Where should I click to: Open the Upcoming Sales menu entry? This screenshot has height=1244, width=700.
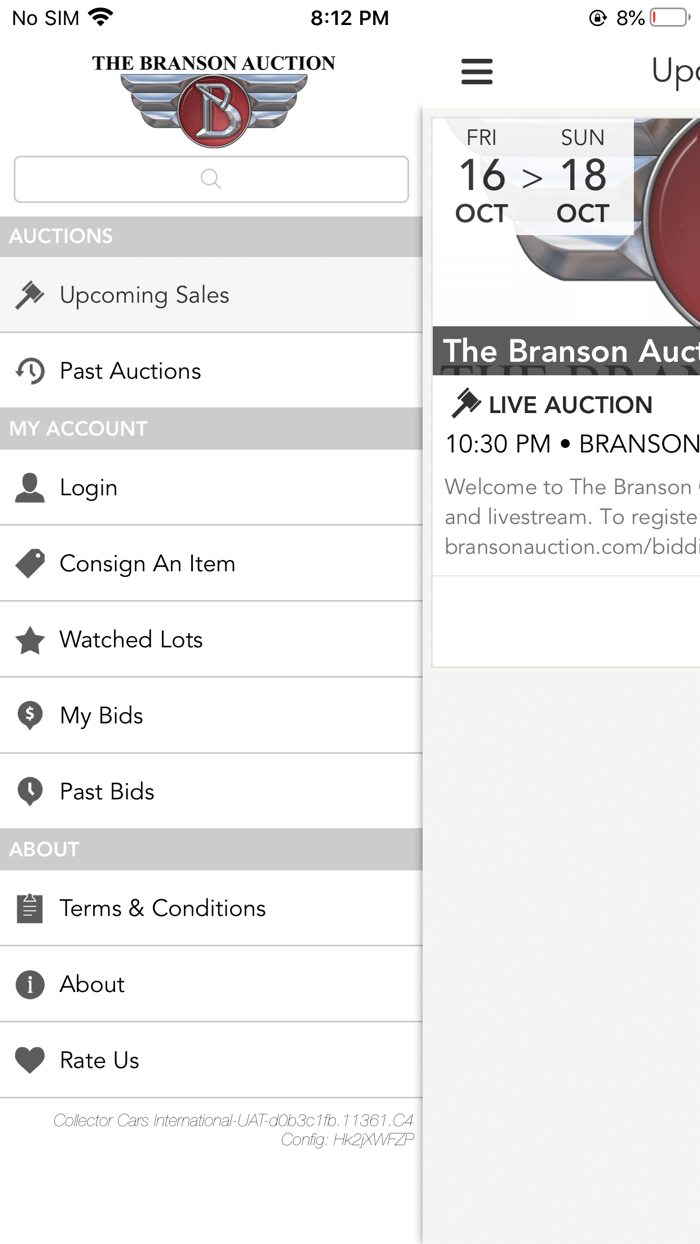(145, 294)
